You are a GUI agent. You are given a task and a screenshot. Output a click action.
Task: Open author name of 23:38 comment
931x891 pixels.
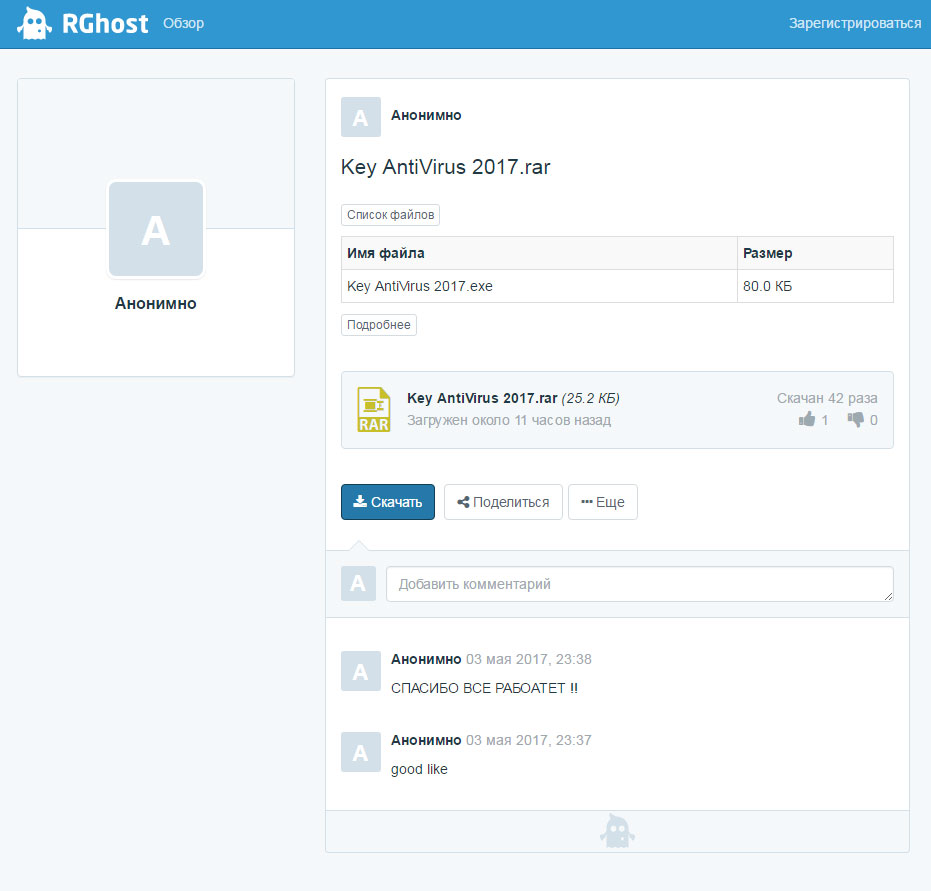[426, 659]
